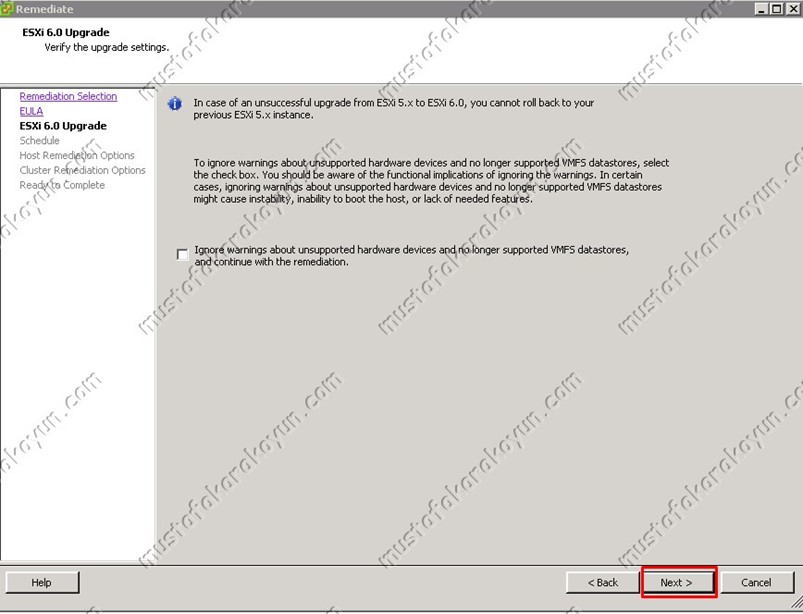Select the ESXi 6.0 Upgrade step in sidebar
The height and width of the screenshot is (614, 803).
pos(63,126)
